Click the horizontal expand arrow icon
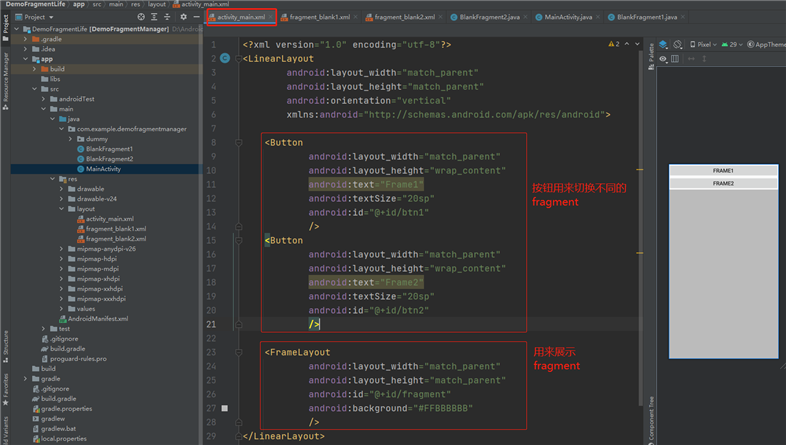The height and width of the screenshot is (445, 786). (x=691, y=59)
